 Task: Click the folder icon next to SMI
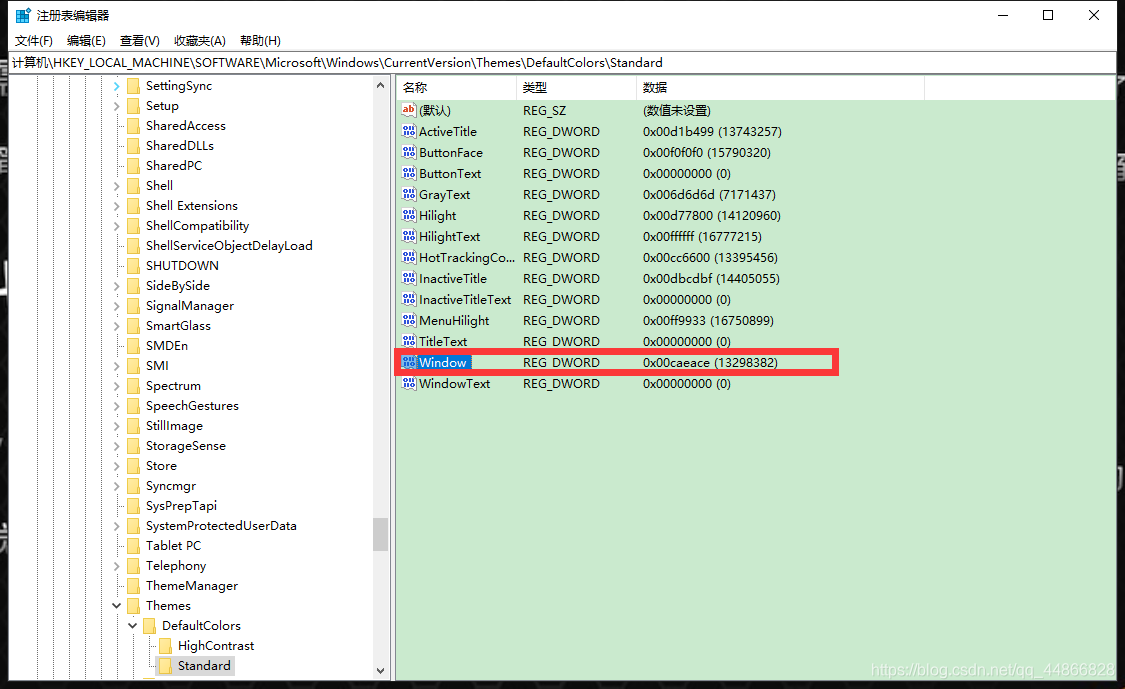(133, 366)
